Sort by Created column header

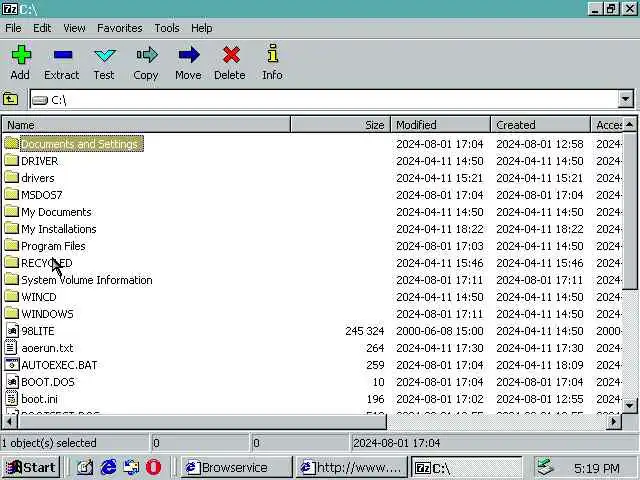click(540, 124)
